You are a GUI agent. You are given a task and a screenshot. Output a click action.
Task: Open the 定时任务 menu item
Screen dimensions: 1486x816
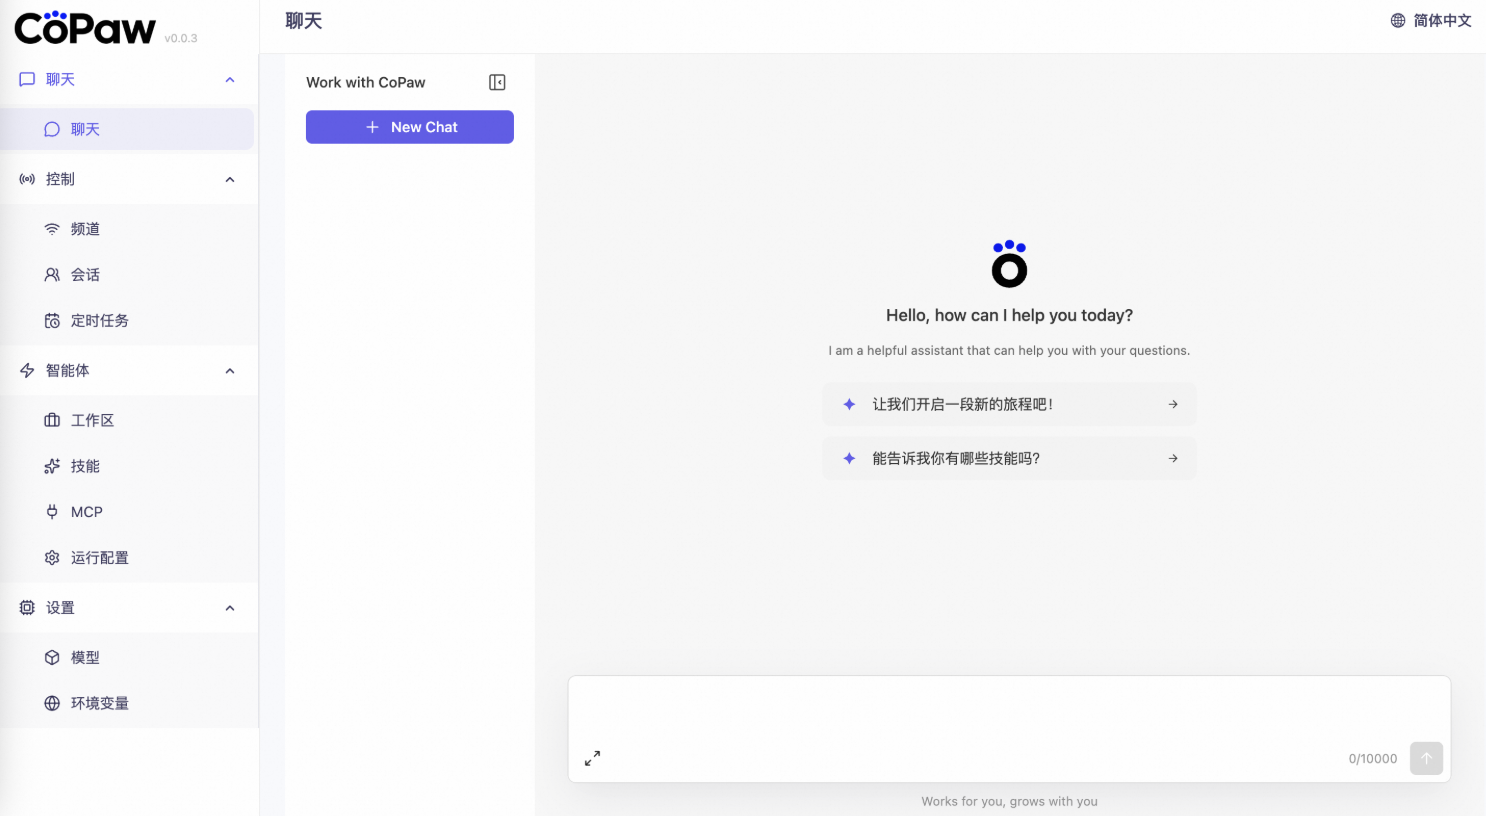click(127, 320)
